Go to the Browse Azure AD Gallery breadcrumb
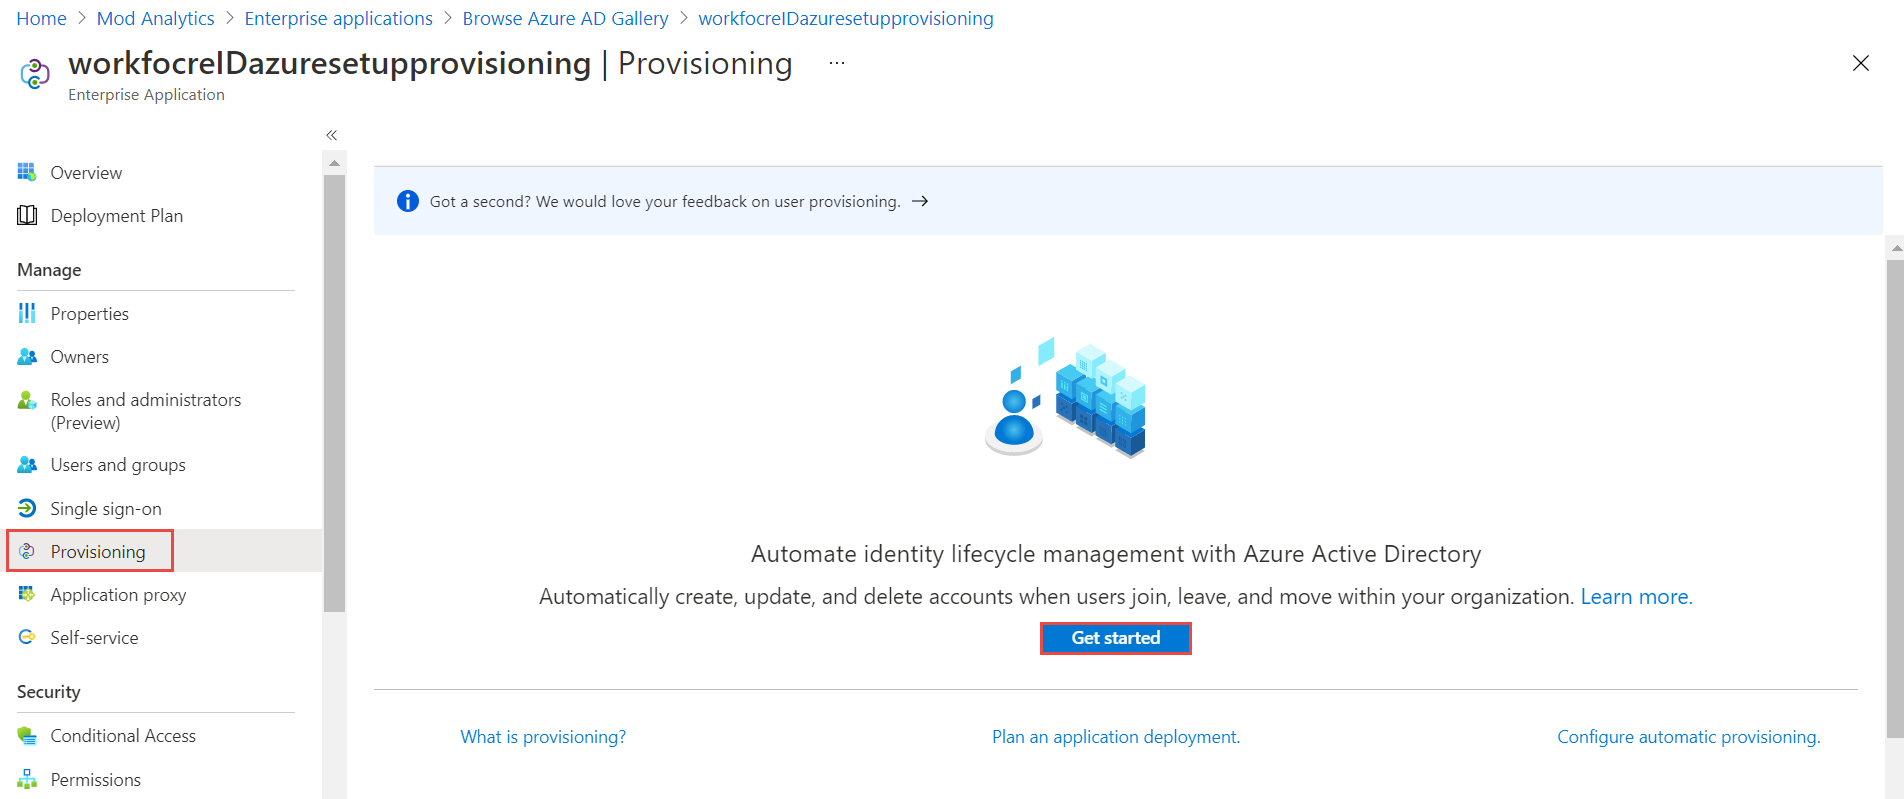This screenshot has height=799, width=1904. tap(565, 18)
